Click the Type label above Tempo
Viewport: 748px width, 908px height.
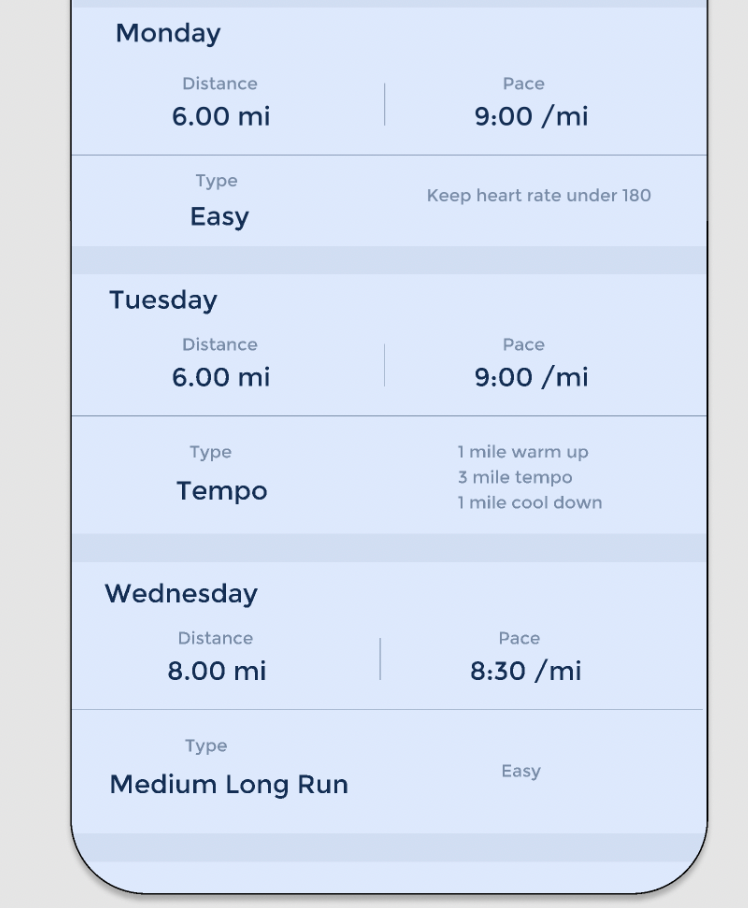[210, 452]
